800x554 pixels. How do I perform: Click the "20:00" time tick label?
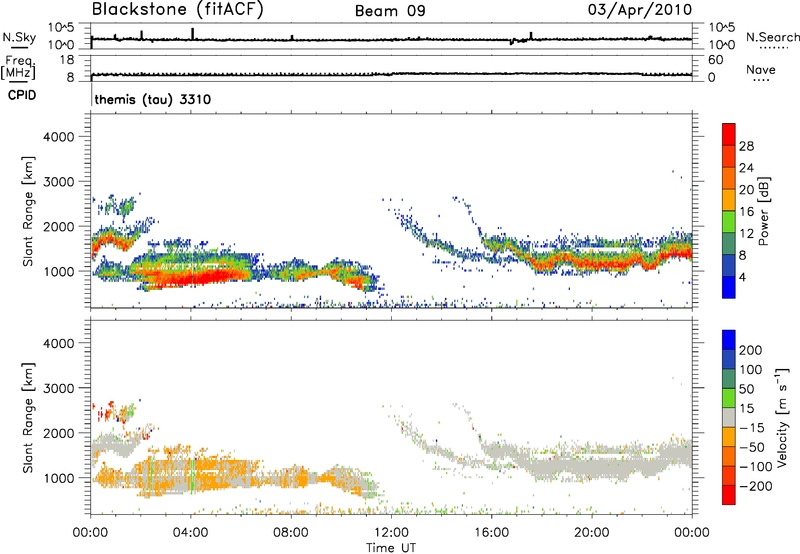click(591, 533)
